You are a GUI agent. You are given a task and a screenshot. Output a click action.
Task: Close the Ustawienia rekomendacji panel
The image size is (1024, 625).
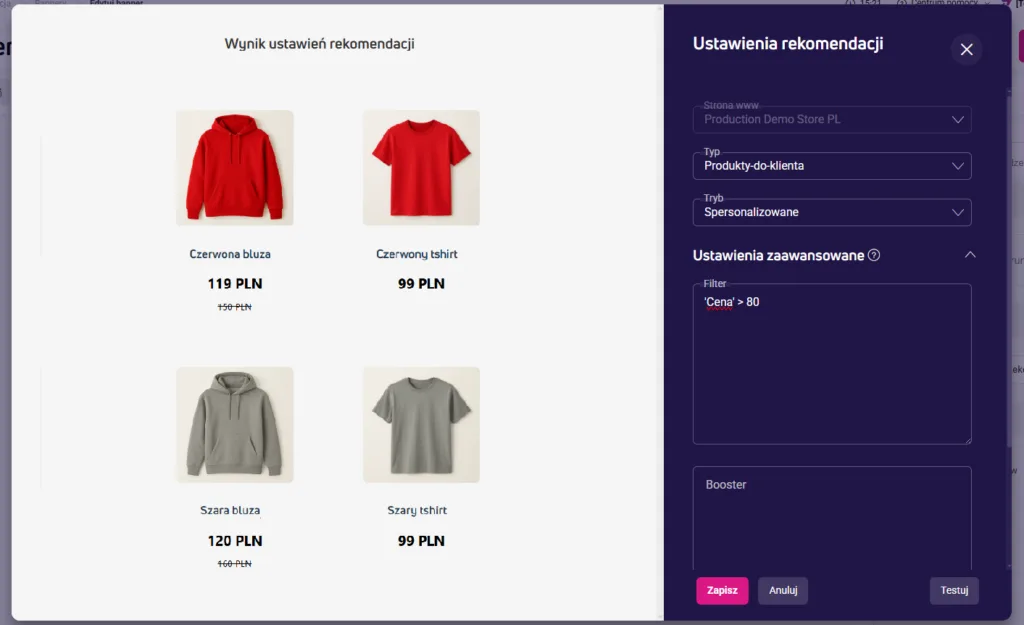[967, 50]
